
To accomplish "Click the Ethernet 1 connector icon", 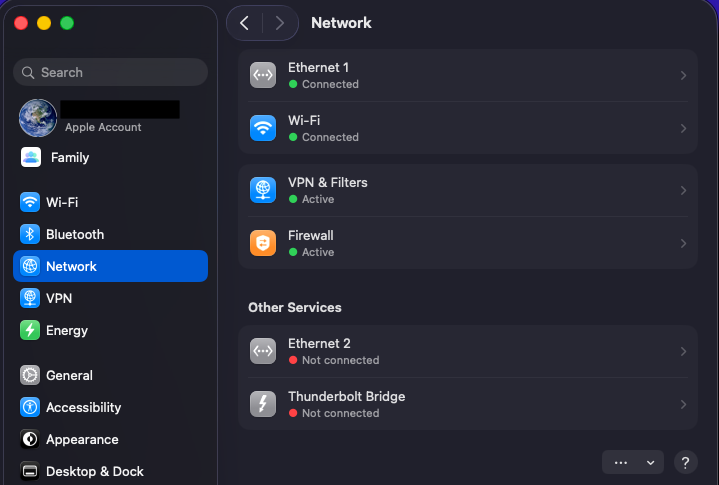I will (263, 75).
